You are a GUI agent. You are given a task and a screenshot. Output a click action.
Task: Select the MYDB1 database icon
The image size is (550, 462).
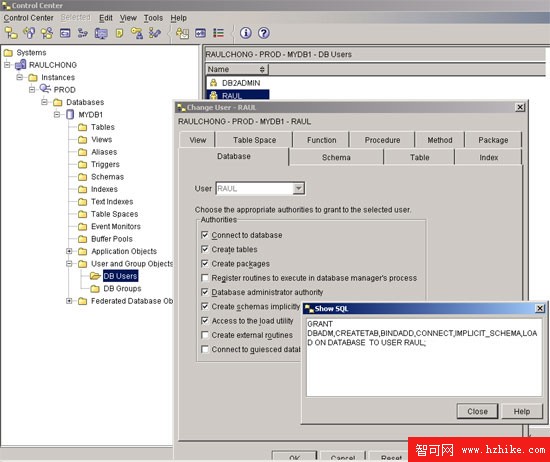tap(70, 114)
